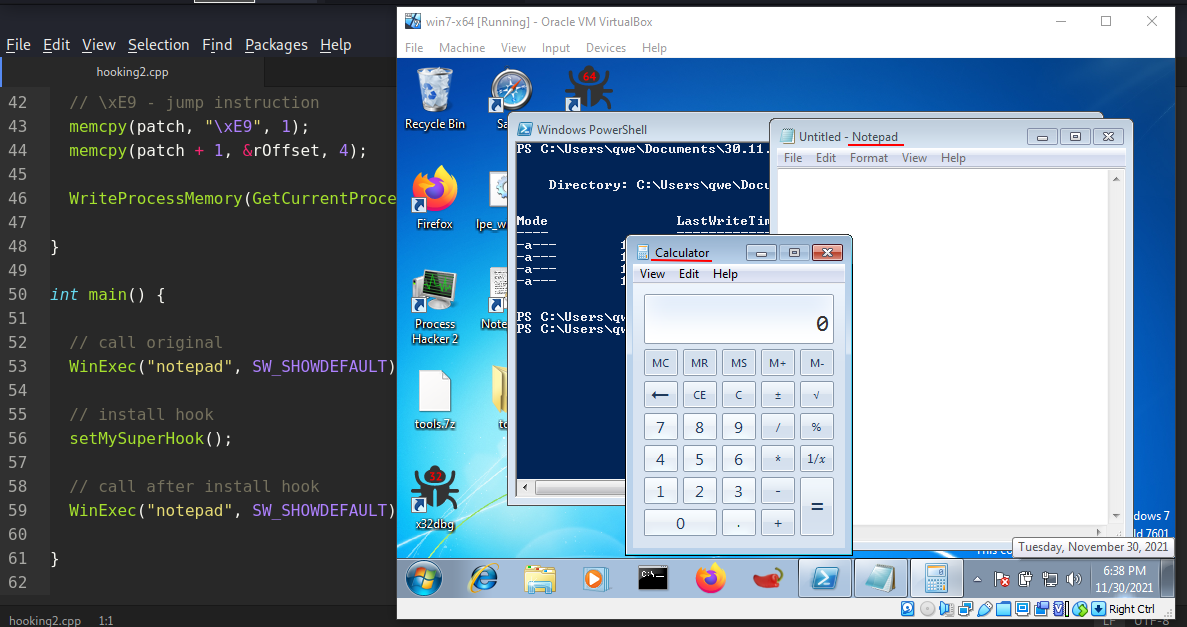This screenshot has height=627, width=1187.
Task: Click line 53 WinExec notepad call
Action: click(x=232, y=367)
